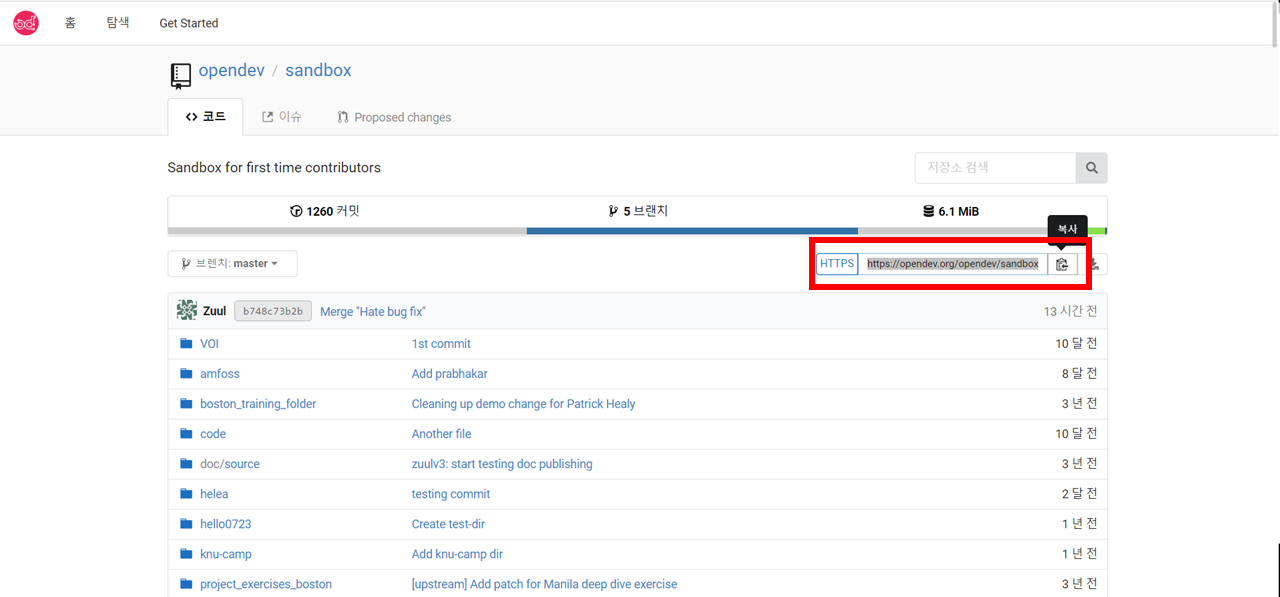Select the HTTPS clone protocol button
1280x597 pixels.
tap(837, 264)
